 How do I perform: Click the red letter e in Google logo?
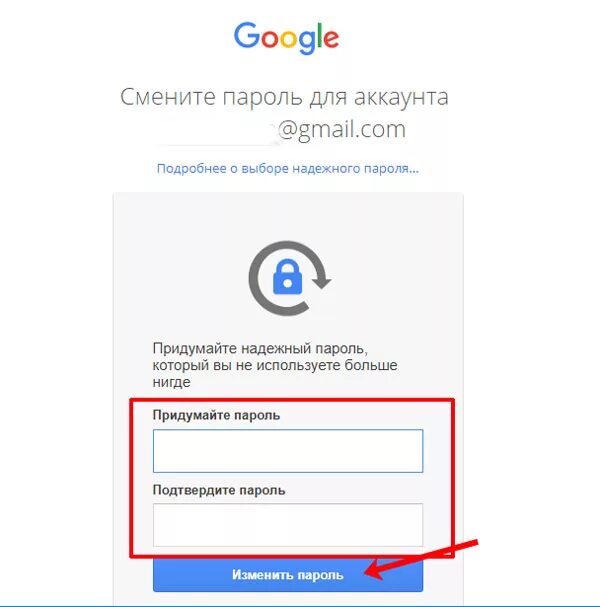pos(331,39)
